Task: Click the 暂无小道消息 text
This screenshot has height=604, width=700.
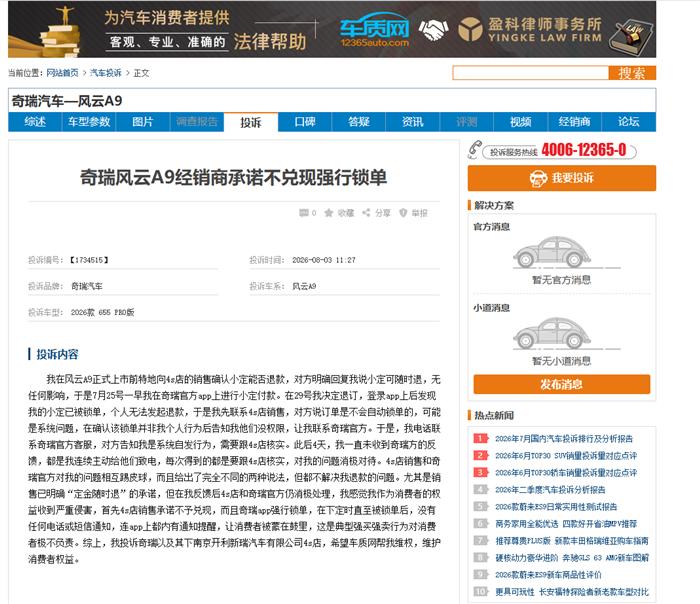Action: pyautogui.click(x=561, y=361)
